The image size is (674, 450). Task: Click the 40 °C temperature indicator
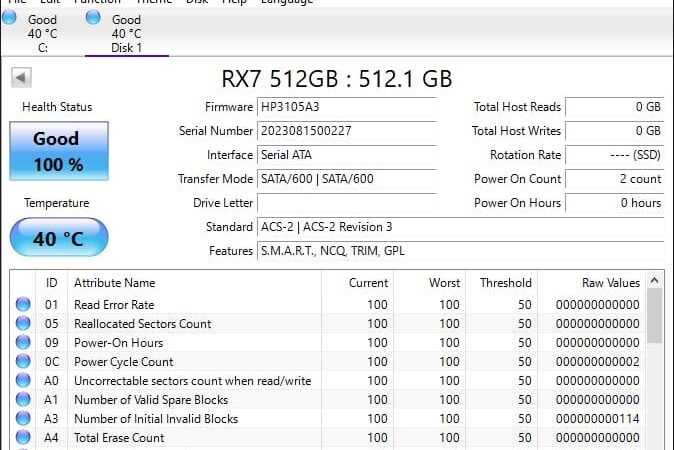point(58,238)
